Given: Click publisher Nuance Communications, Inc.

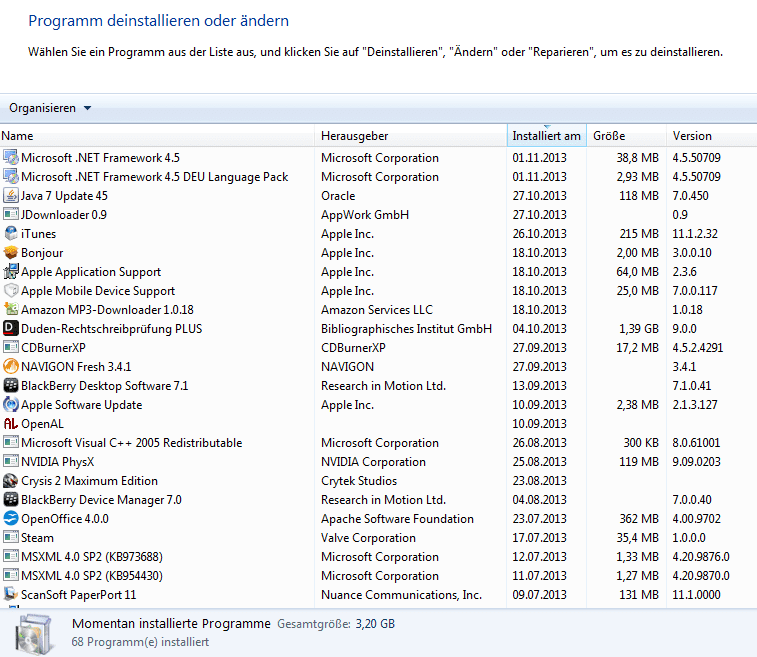Looking at the screenshot, I should coord(402,595).
